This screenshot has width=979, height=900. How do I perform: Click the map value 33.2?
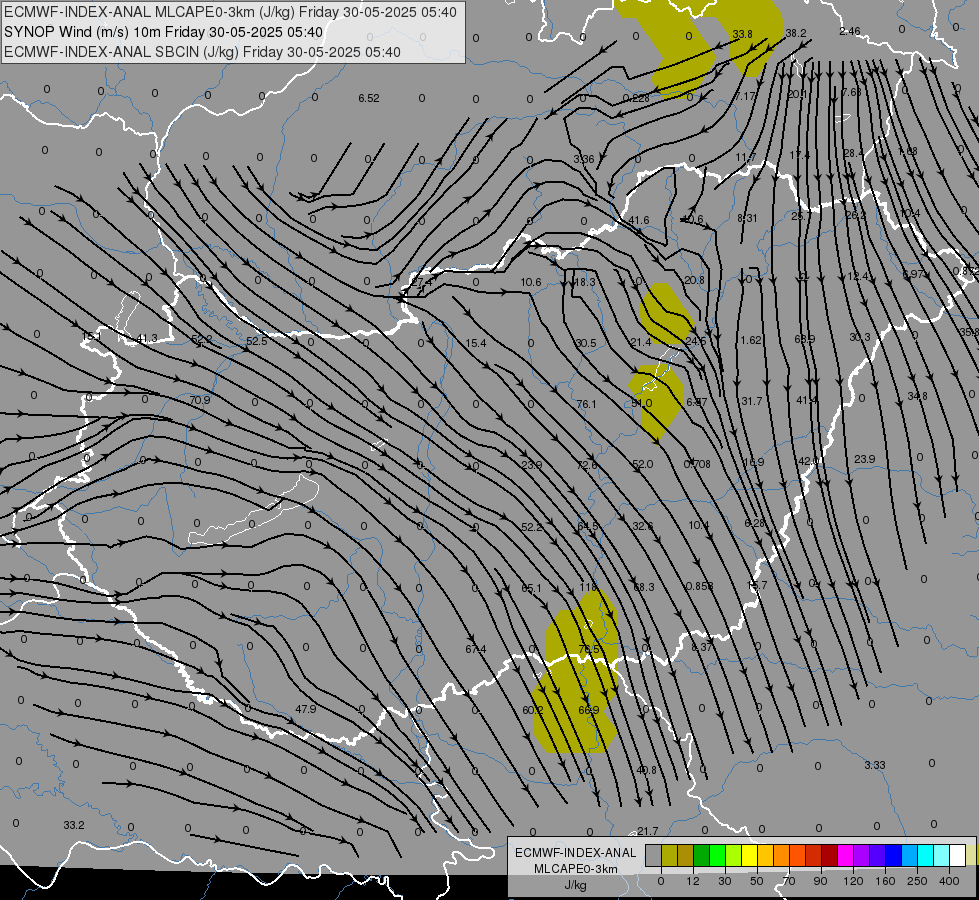[x=74, y=825]
